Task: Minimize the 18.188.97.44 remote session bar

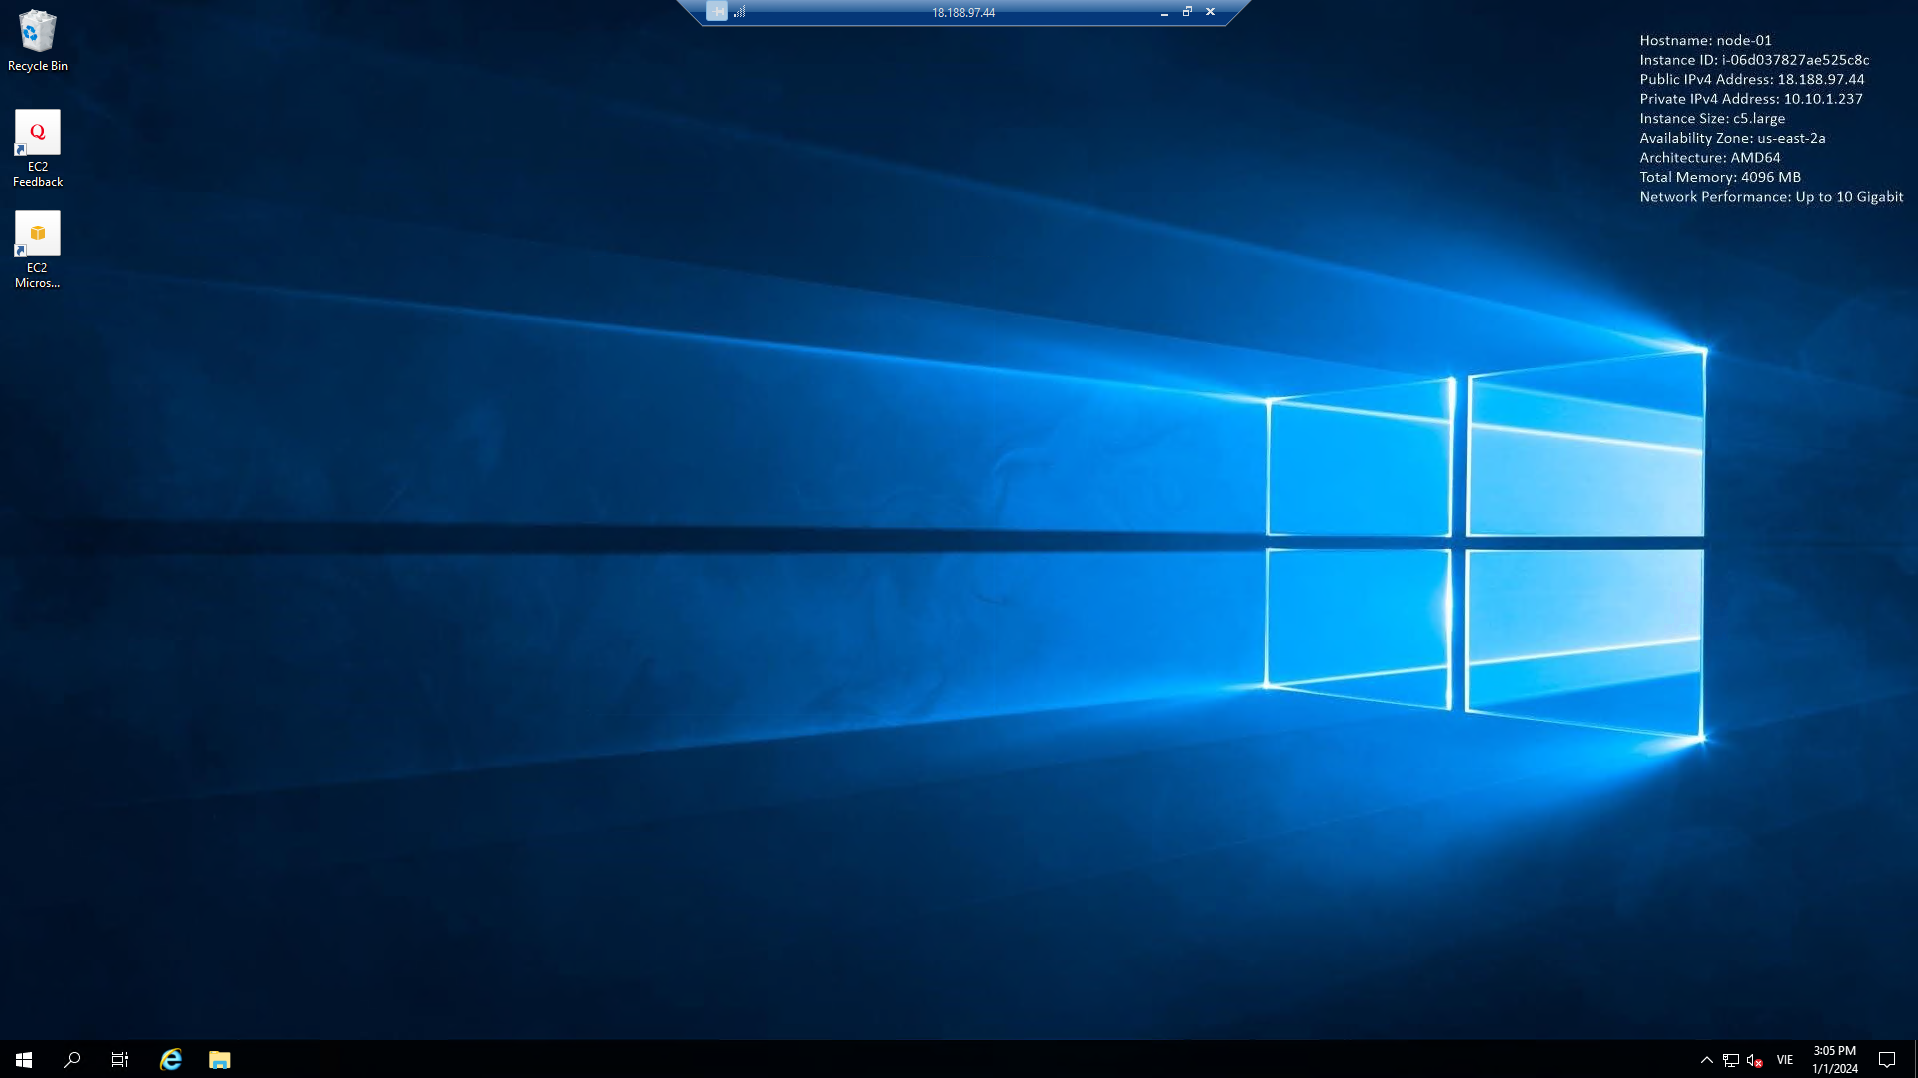Action: click(1163, 12)
